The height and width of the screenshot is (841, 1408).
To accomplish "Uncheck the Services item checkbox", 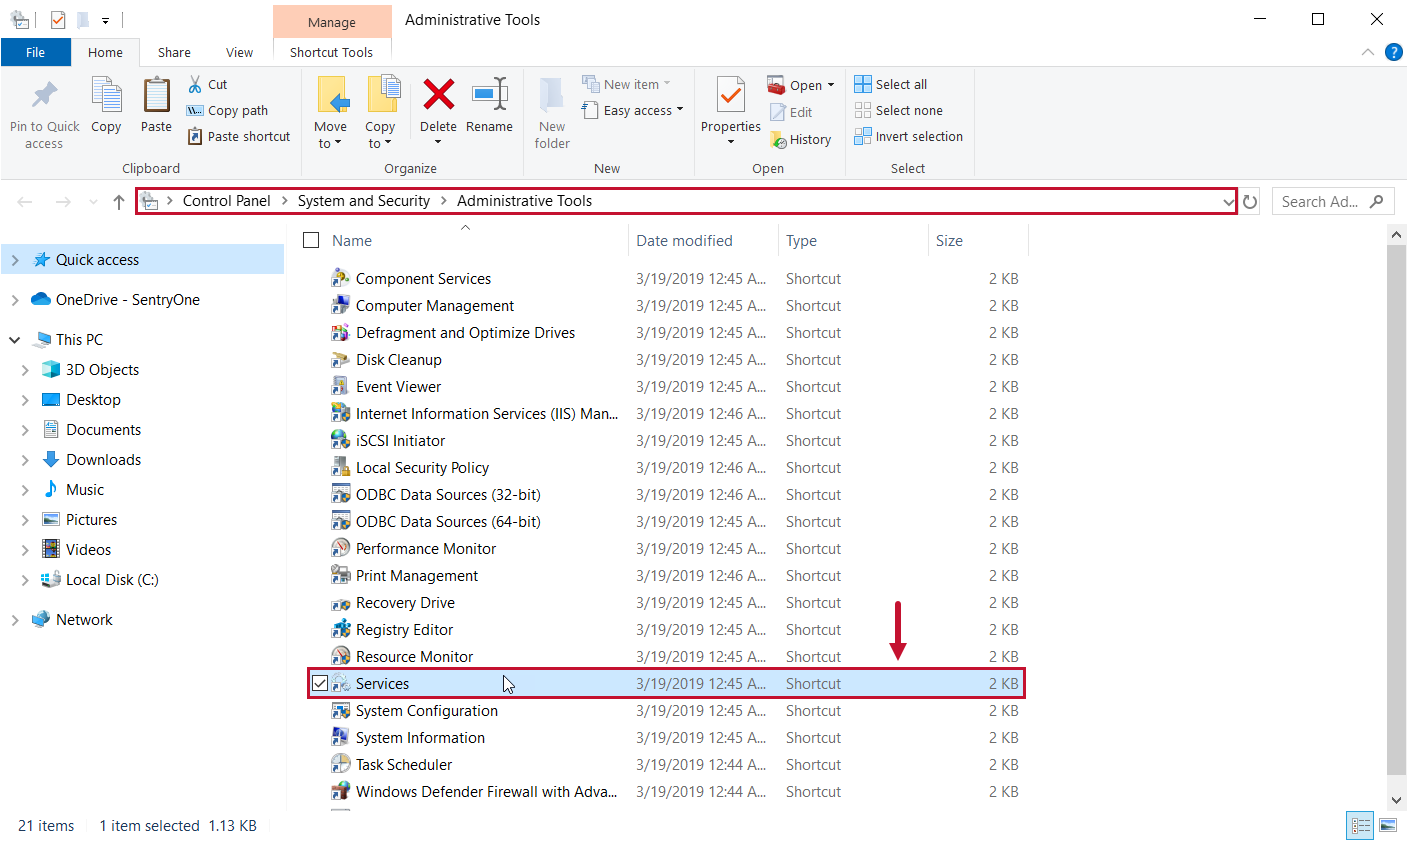I will 320,683.
